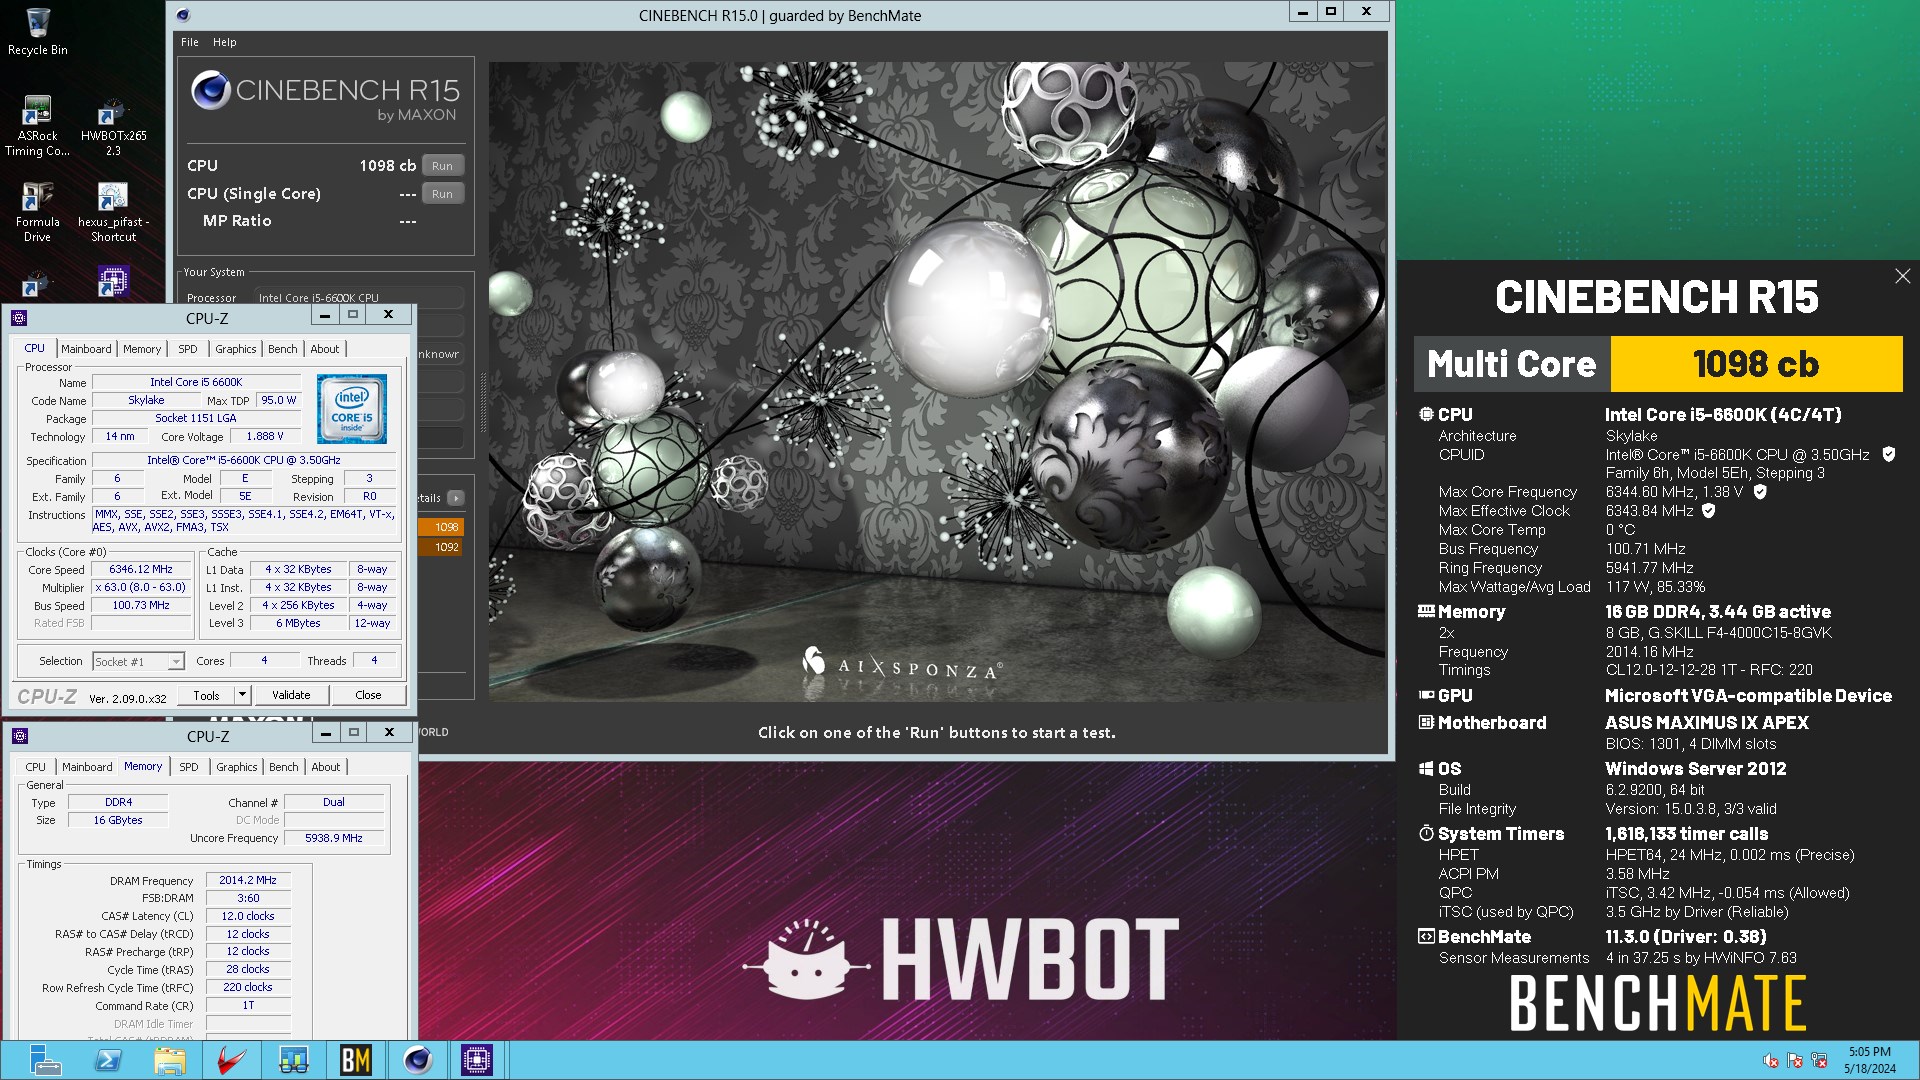Click the Multiplier x 63.0 field
Image resolution: width=1920 pixels, height=1080 pixels.
pos(141,587)
